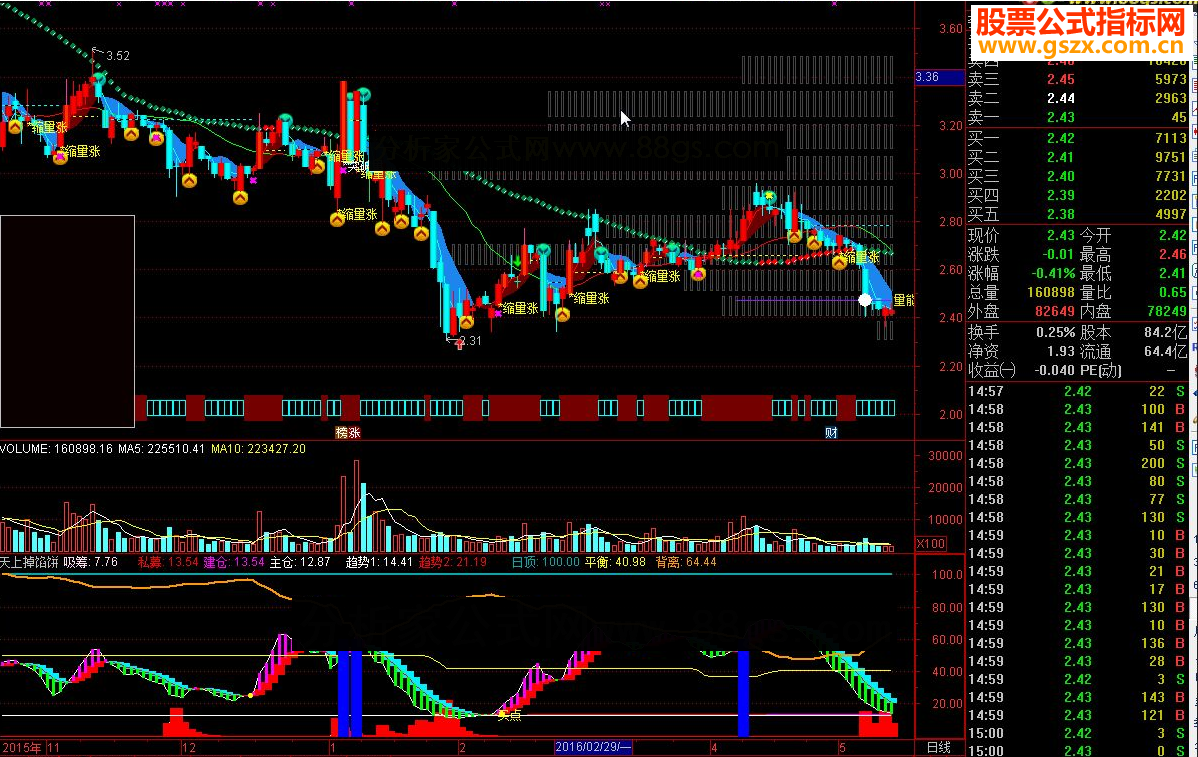Select the 卖二 row priced 2.44
The width and height of the screenshot is (1198, 757).
coord(1078,99)
